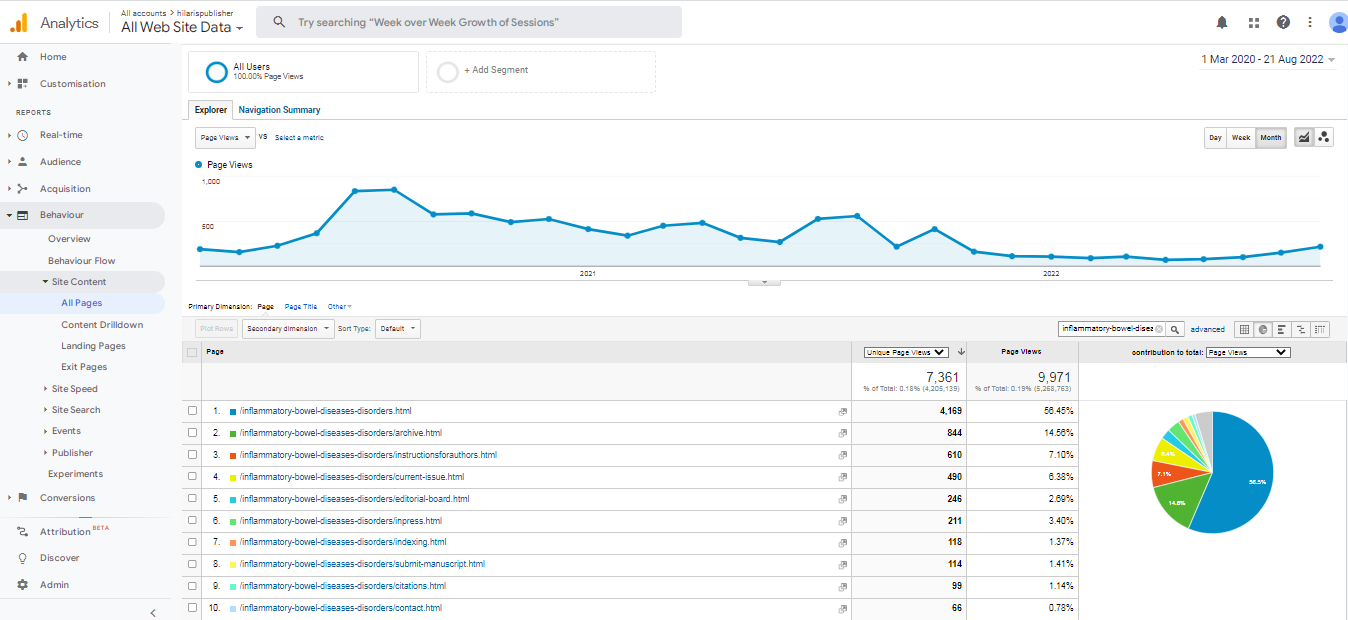Image resolution: width=1348 pixels, height=620 pixels.
Task: Click the advanced filter link
Action: point(1207,329)
